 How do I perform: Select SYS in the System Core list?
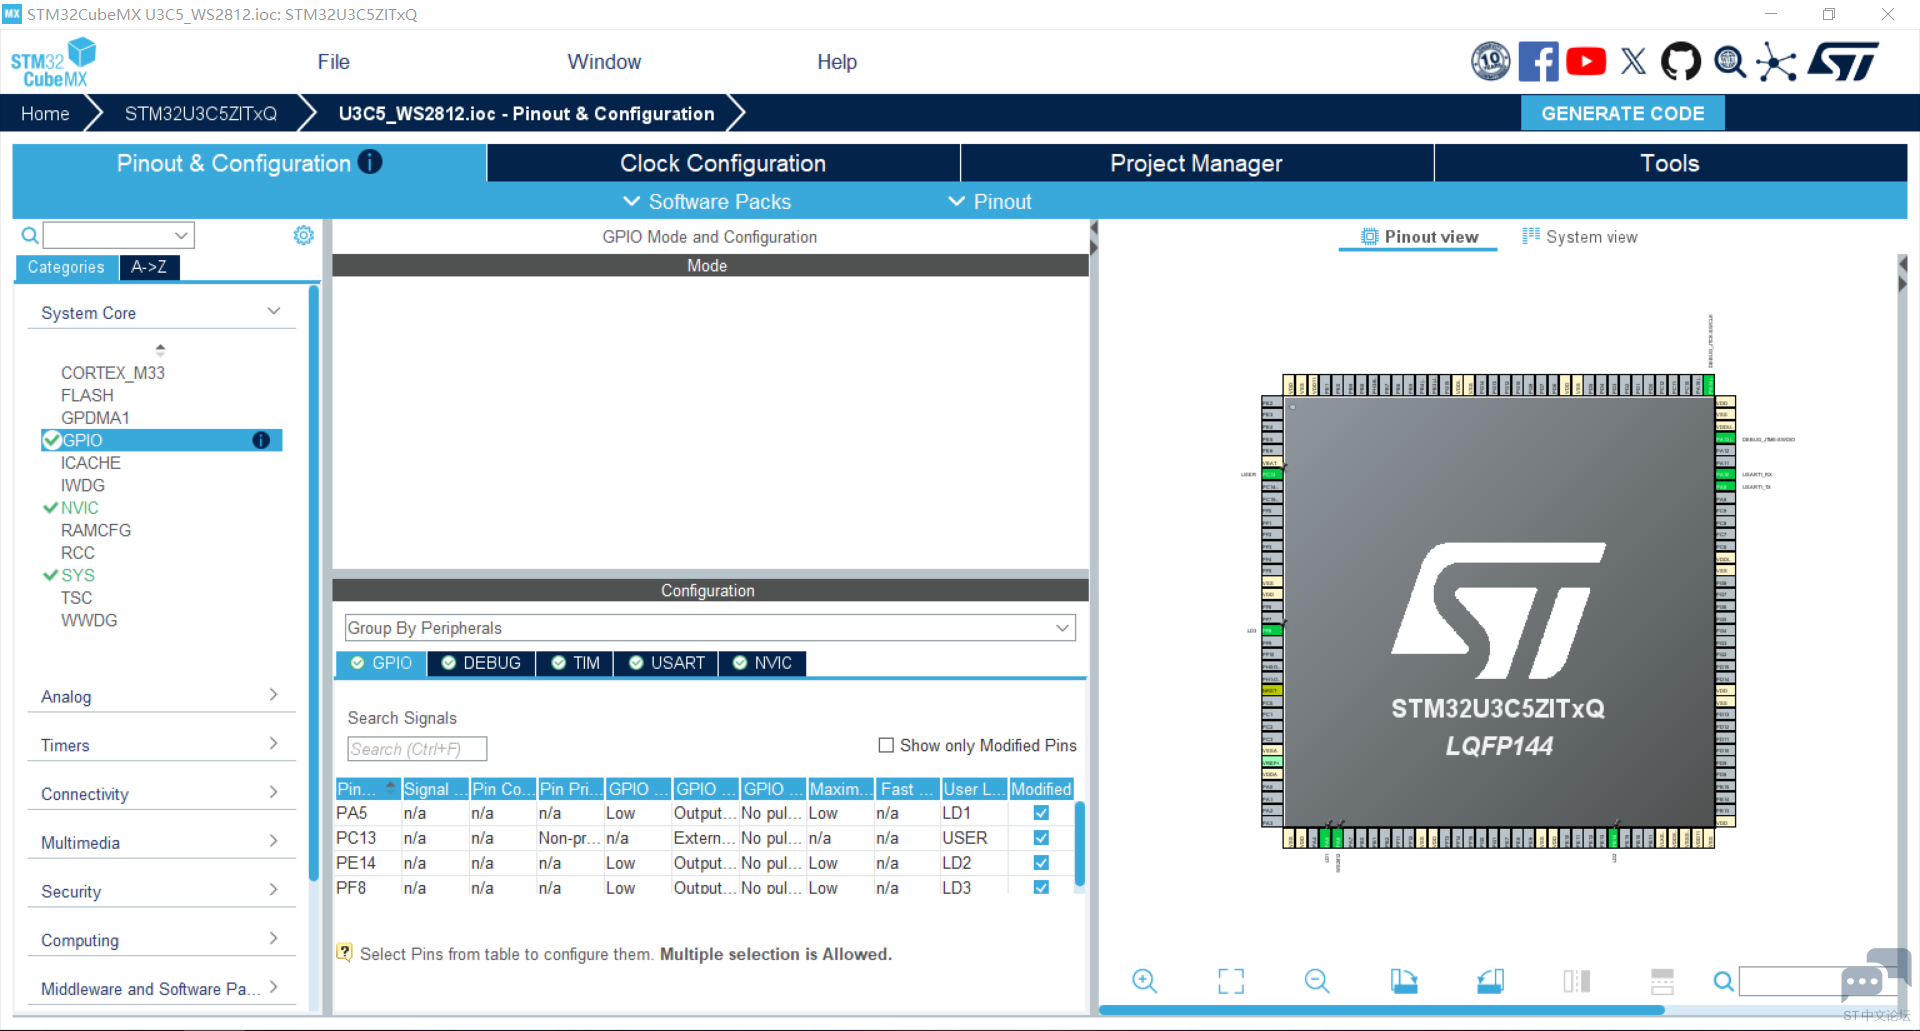point(77,575)
